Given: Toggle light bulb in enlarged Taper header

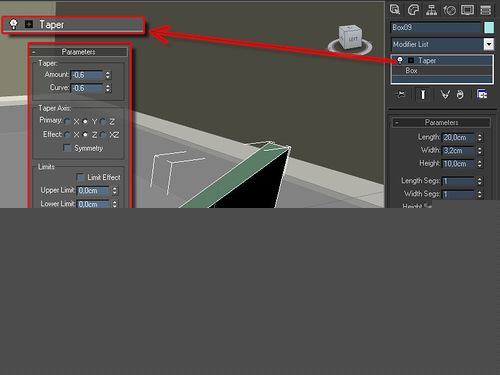Looking at the screenshot, I should 13,24.
